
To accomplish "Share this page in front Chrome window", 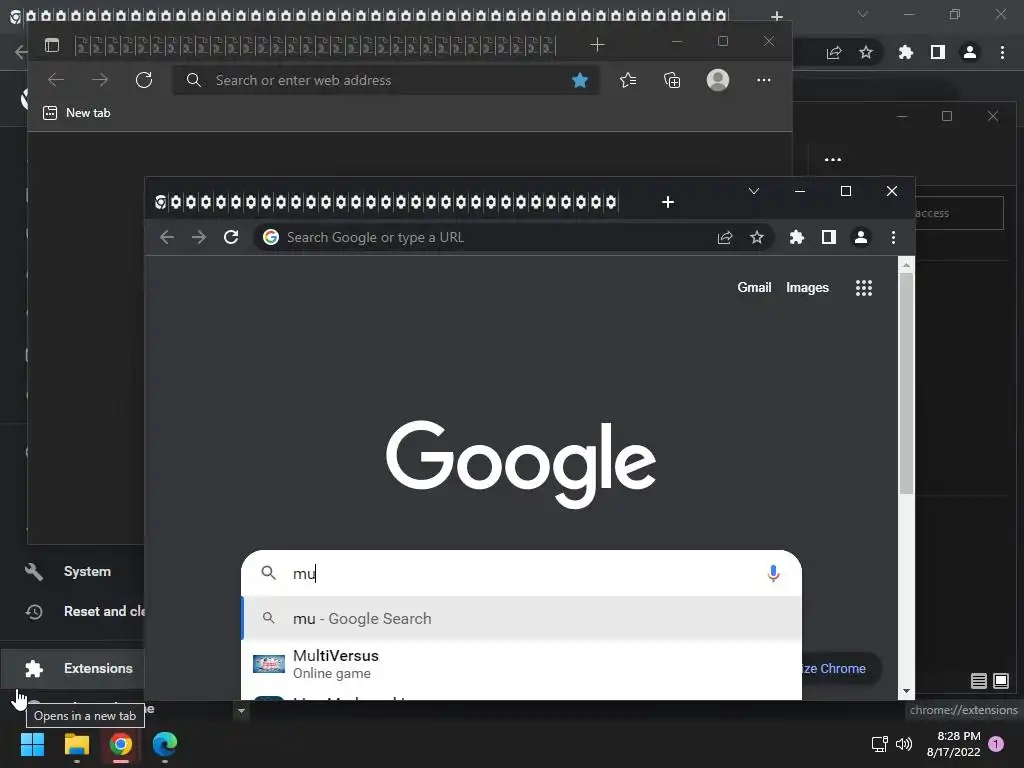I will pyautogui.click(x=725, y=238).
